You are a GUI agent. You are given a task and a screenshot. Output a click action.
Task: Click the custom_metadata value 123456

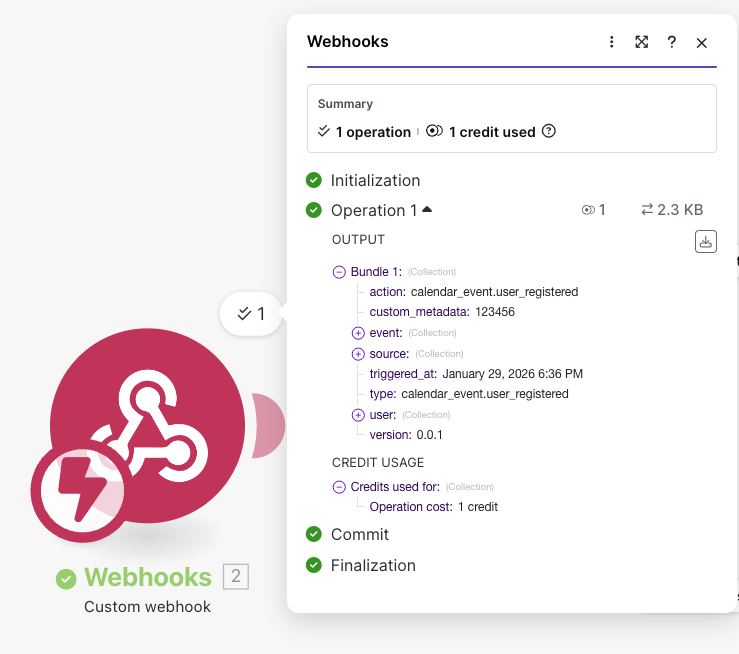tap(495, 312)
